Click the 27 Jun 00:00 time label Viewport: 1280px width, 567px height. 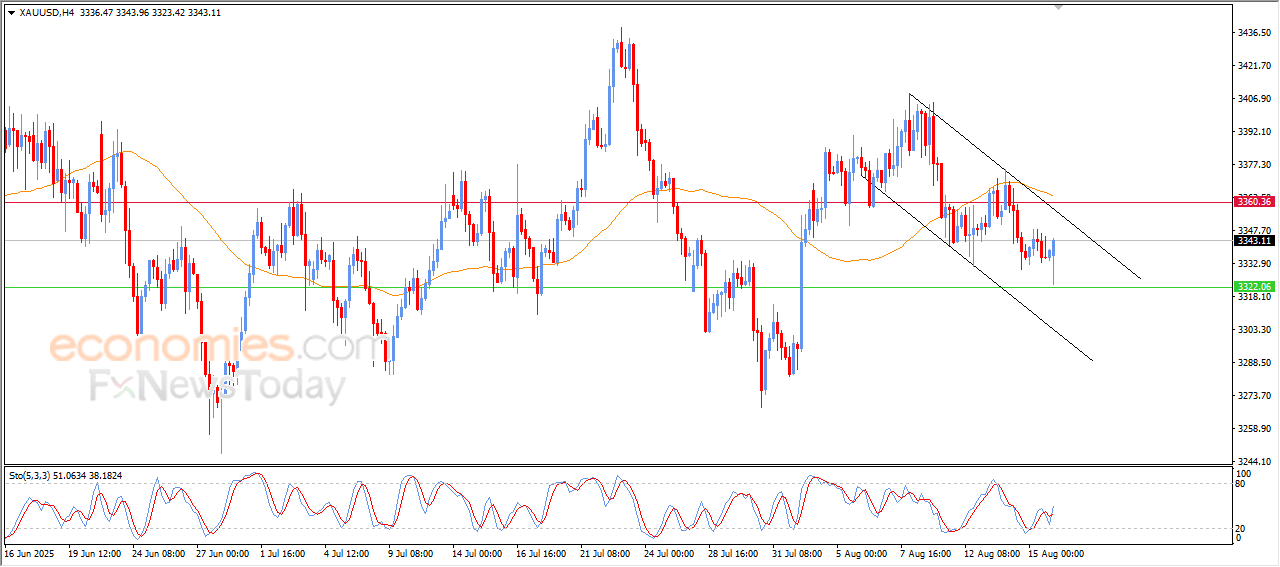click(223, 553)
